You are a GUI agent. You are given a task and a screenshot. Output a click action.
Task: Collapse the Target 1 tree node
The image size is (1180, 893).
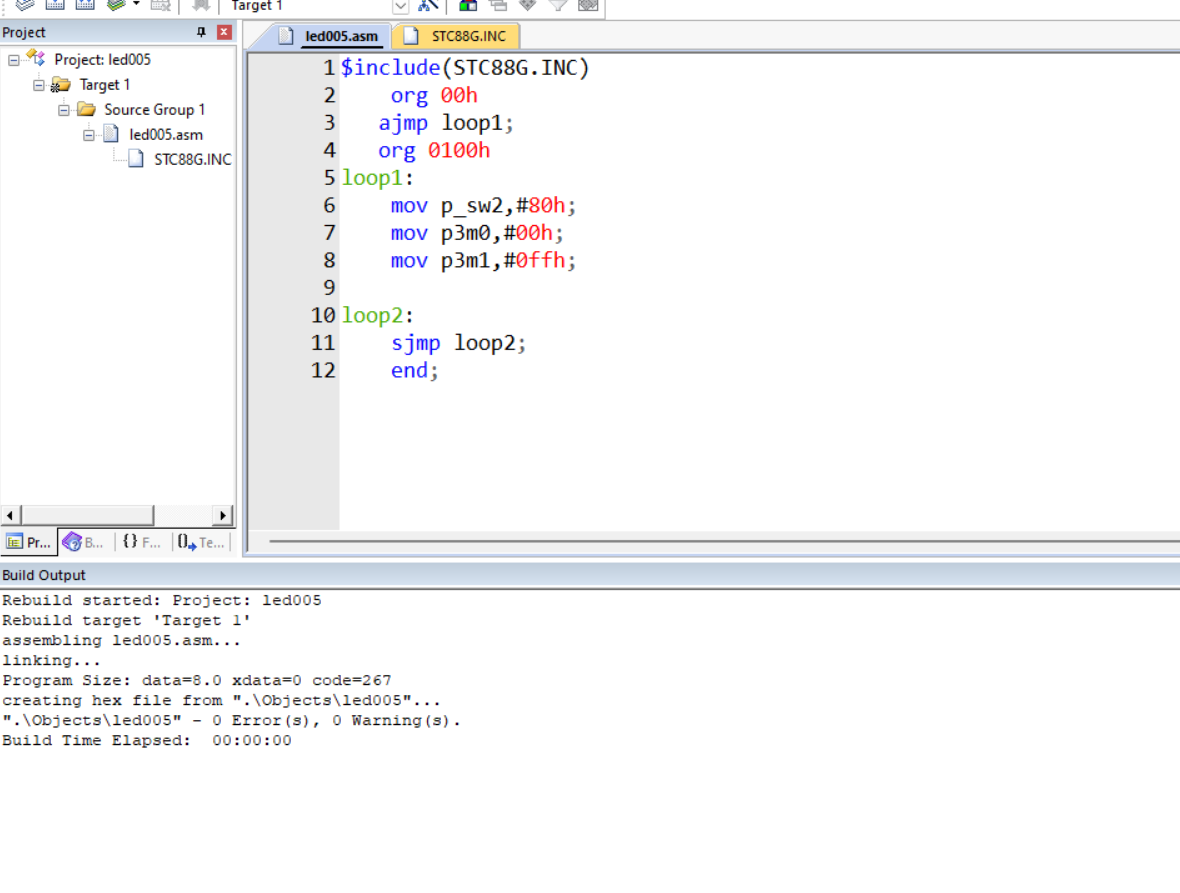(x=39, y=85)
